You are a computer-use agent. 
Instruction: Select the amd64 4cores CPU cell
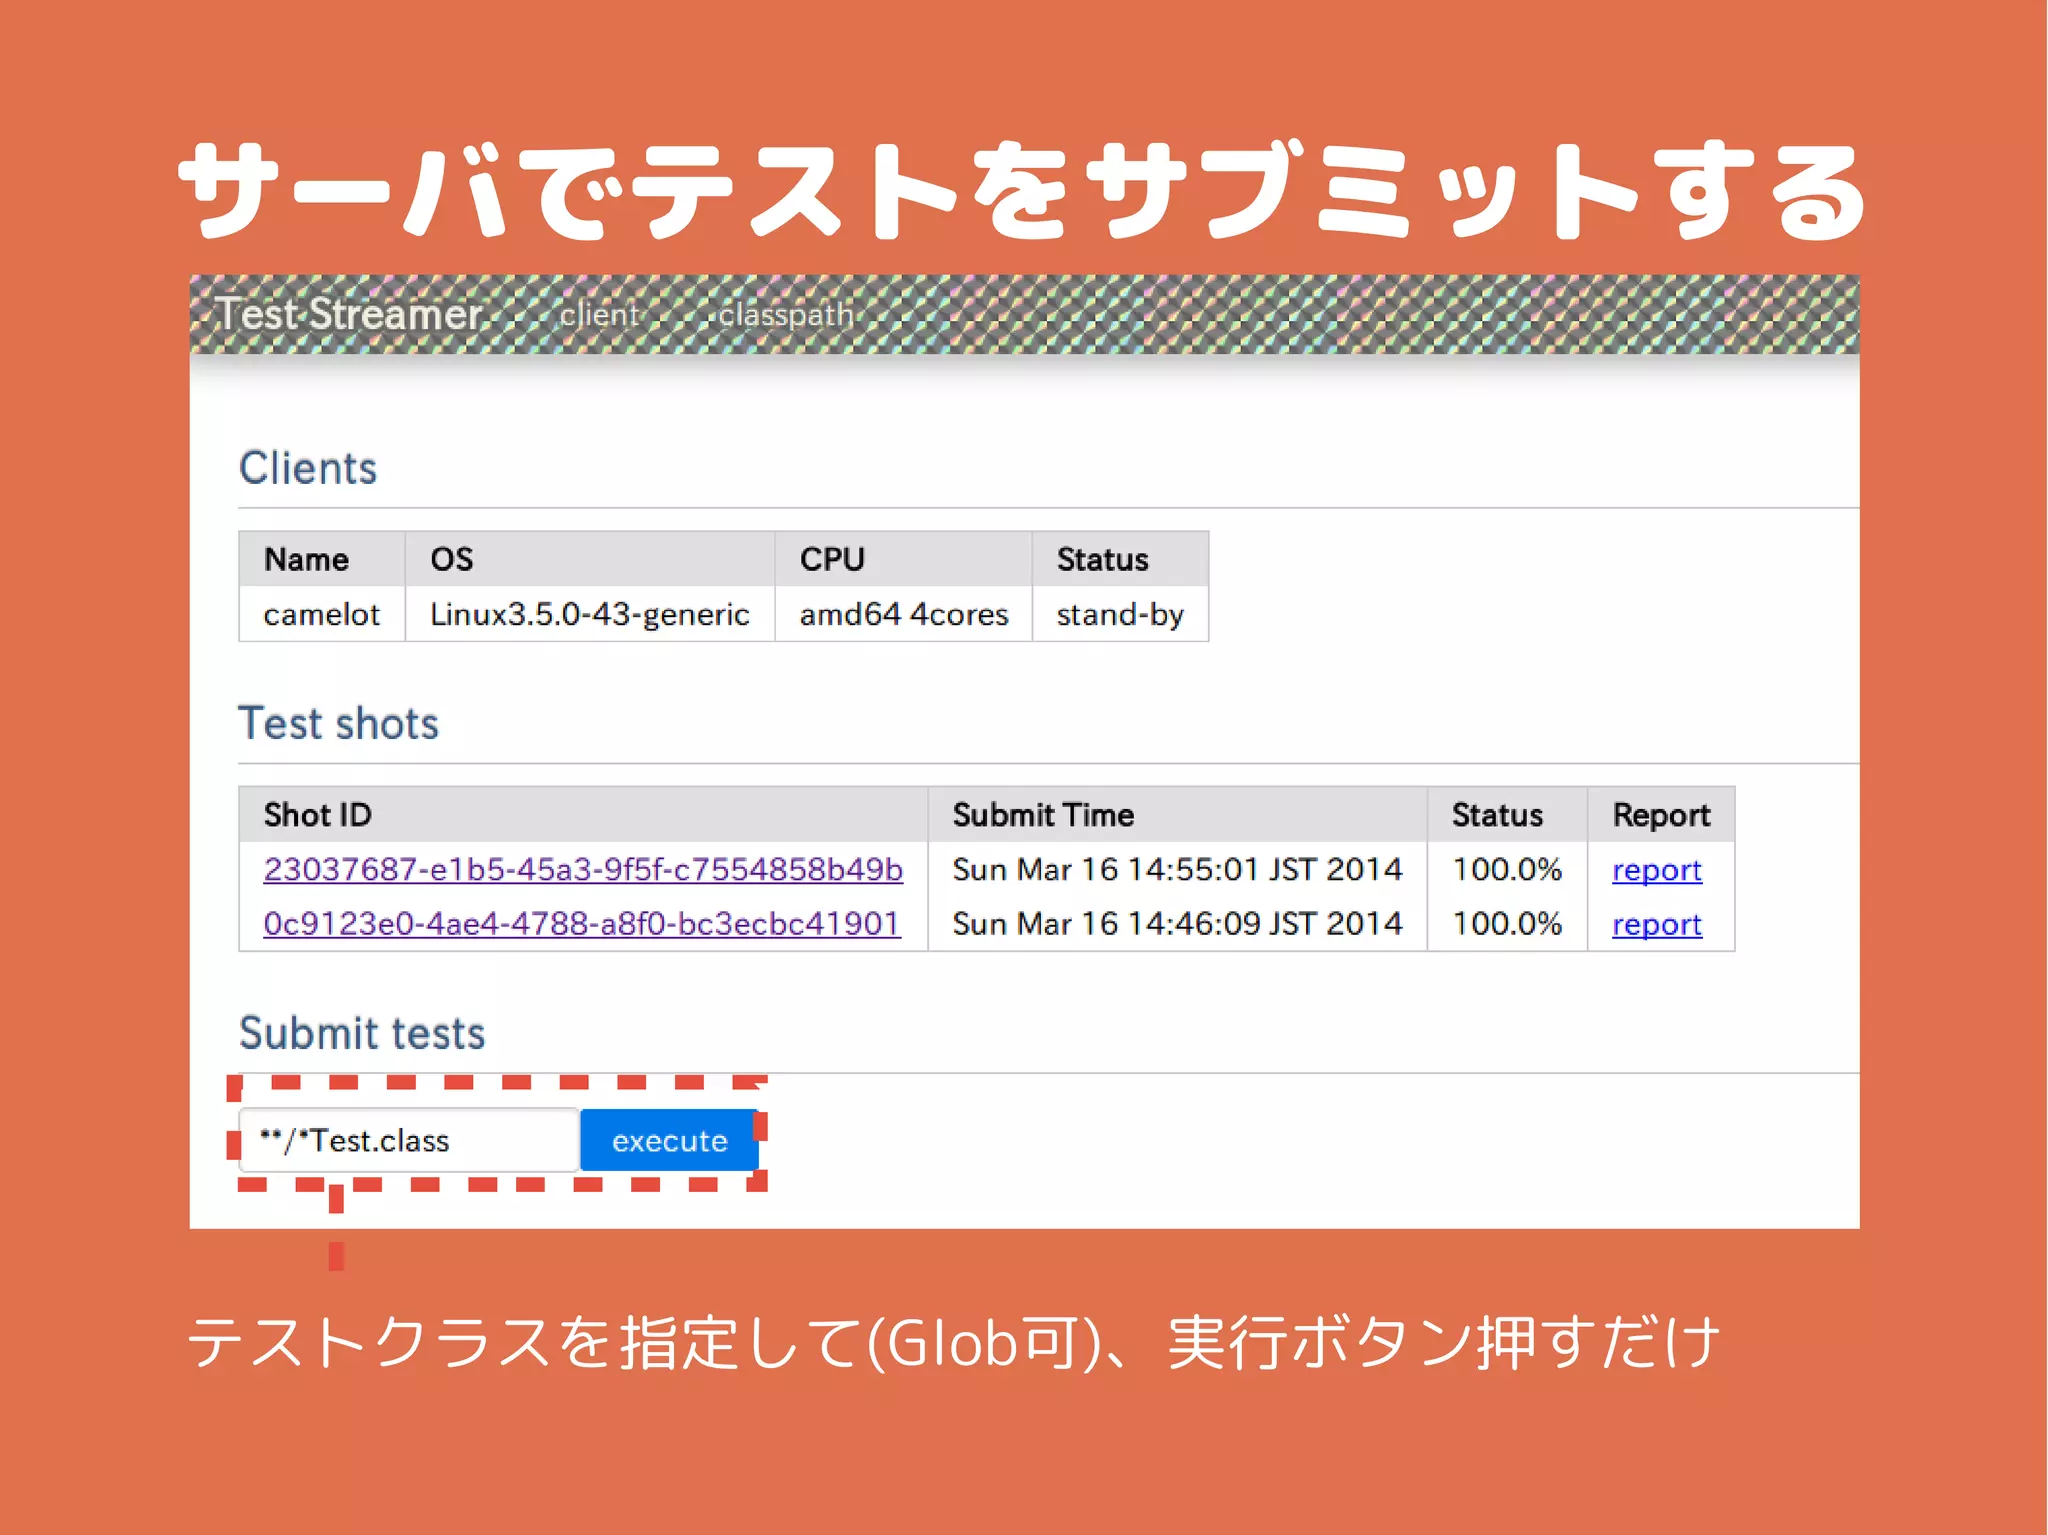point(904,614)
